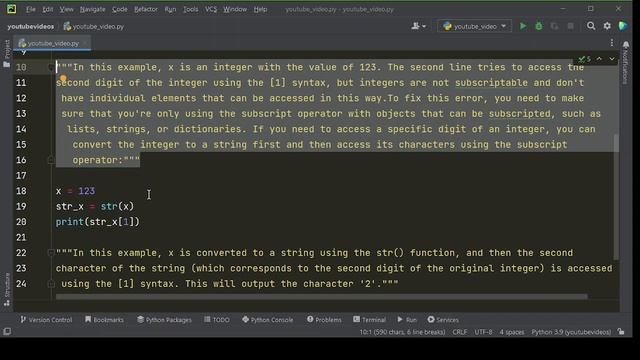The height and width of the screenshot is (360, 640).
Task: Debug youtube_video with the bug icon
Action: 539,26
